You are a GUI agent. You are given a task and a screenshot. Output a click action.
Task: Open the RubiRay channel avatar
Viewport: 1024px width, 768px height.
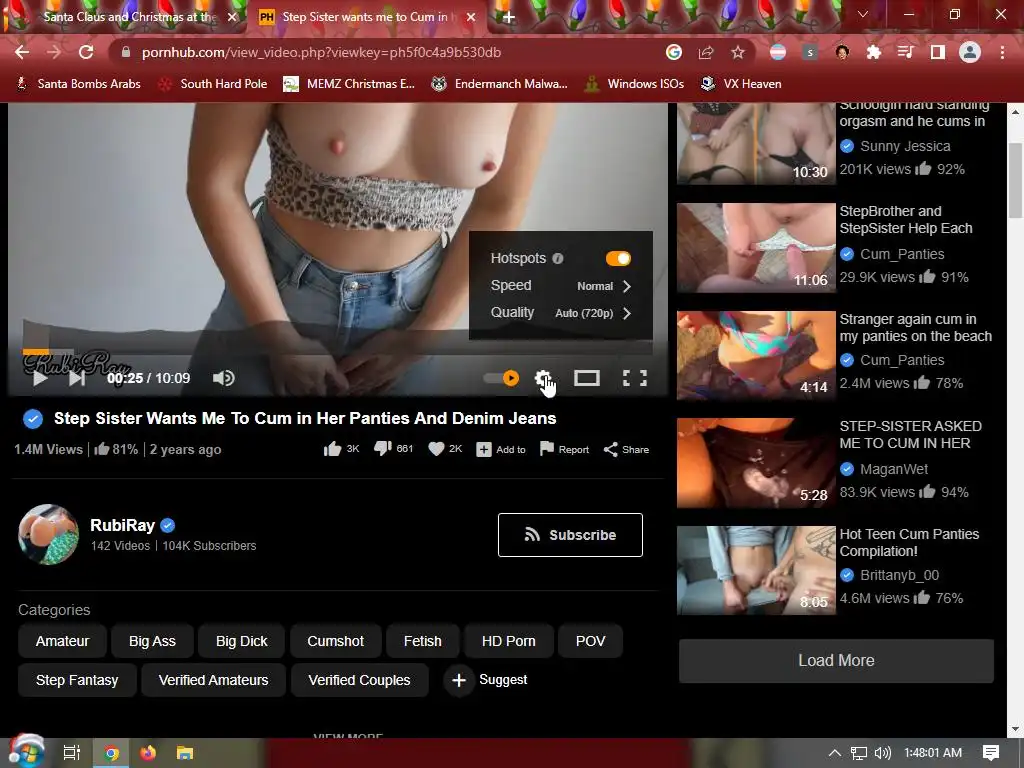click(48, 534)
